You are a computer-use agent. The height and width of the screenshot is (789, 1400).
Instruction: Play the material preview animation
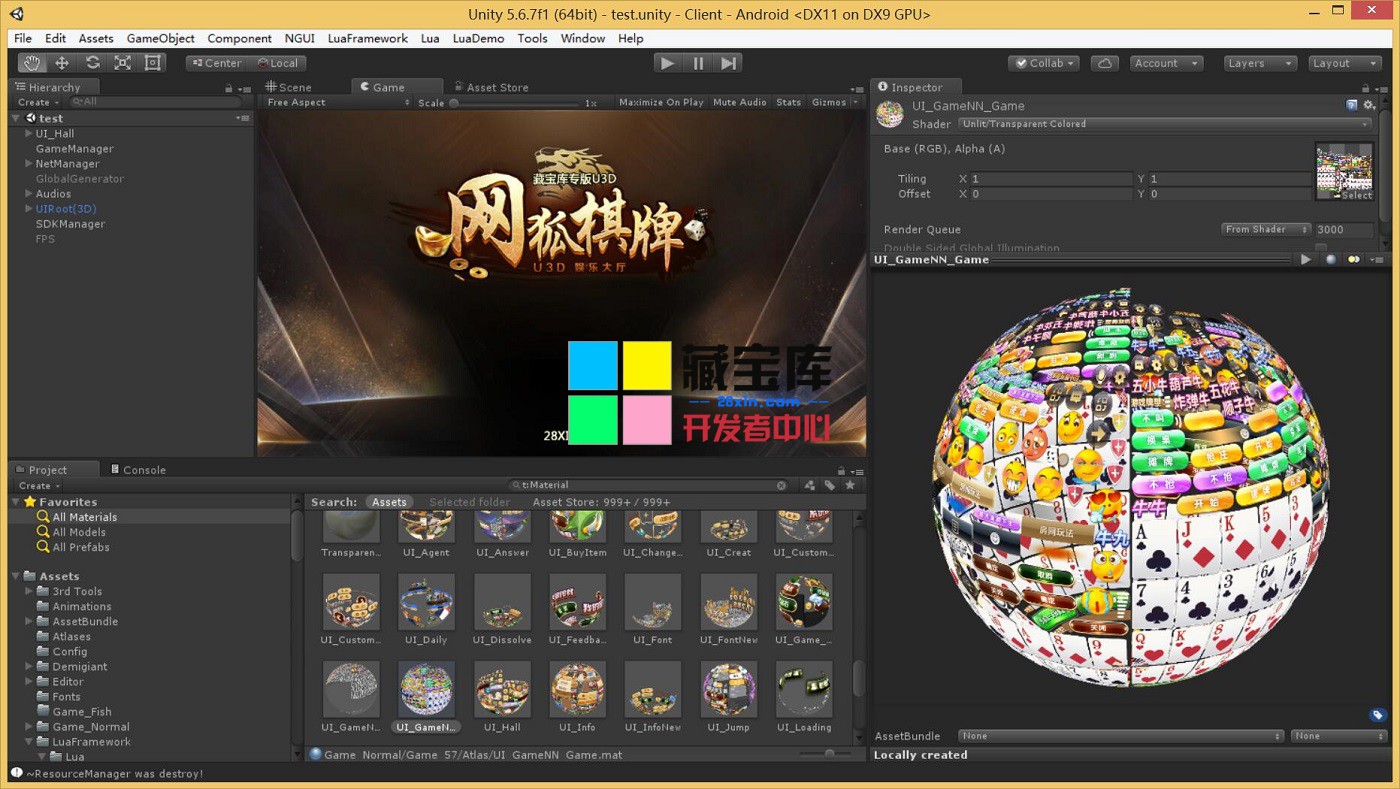pos(1305,259)
